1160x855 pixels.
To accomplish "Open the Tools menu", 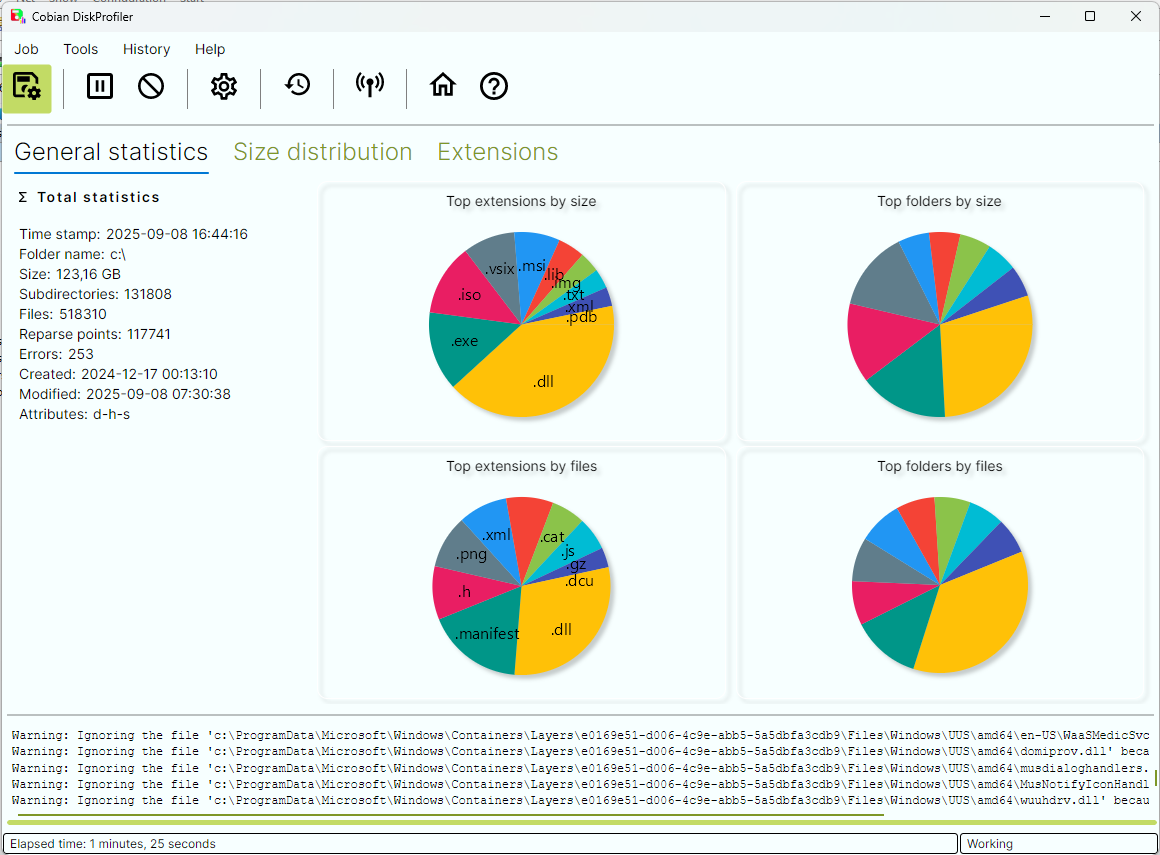I will pos(81,49).
